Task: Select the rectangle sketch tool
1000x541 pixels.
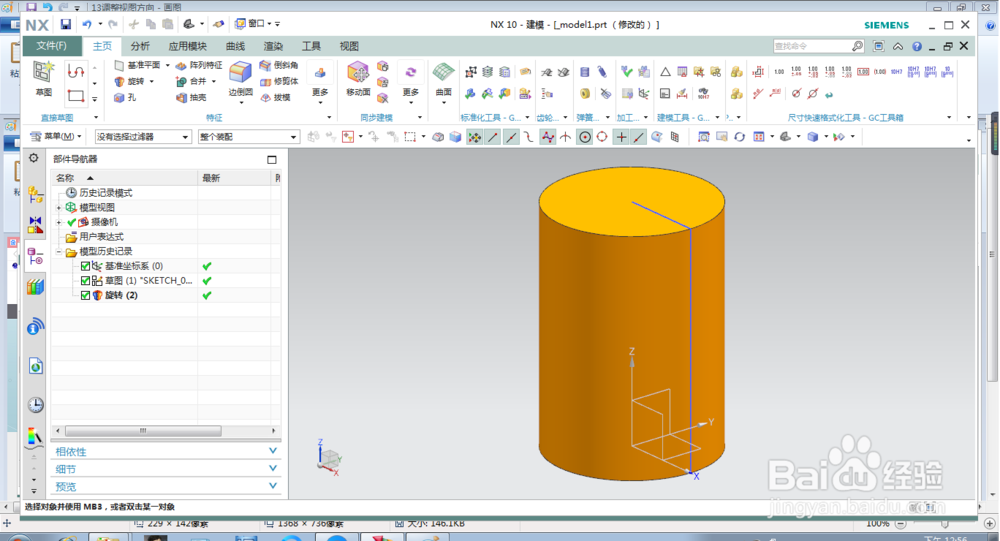Action: click(x=76, y=97)
